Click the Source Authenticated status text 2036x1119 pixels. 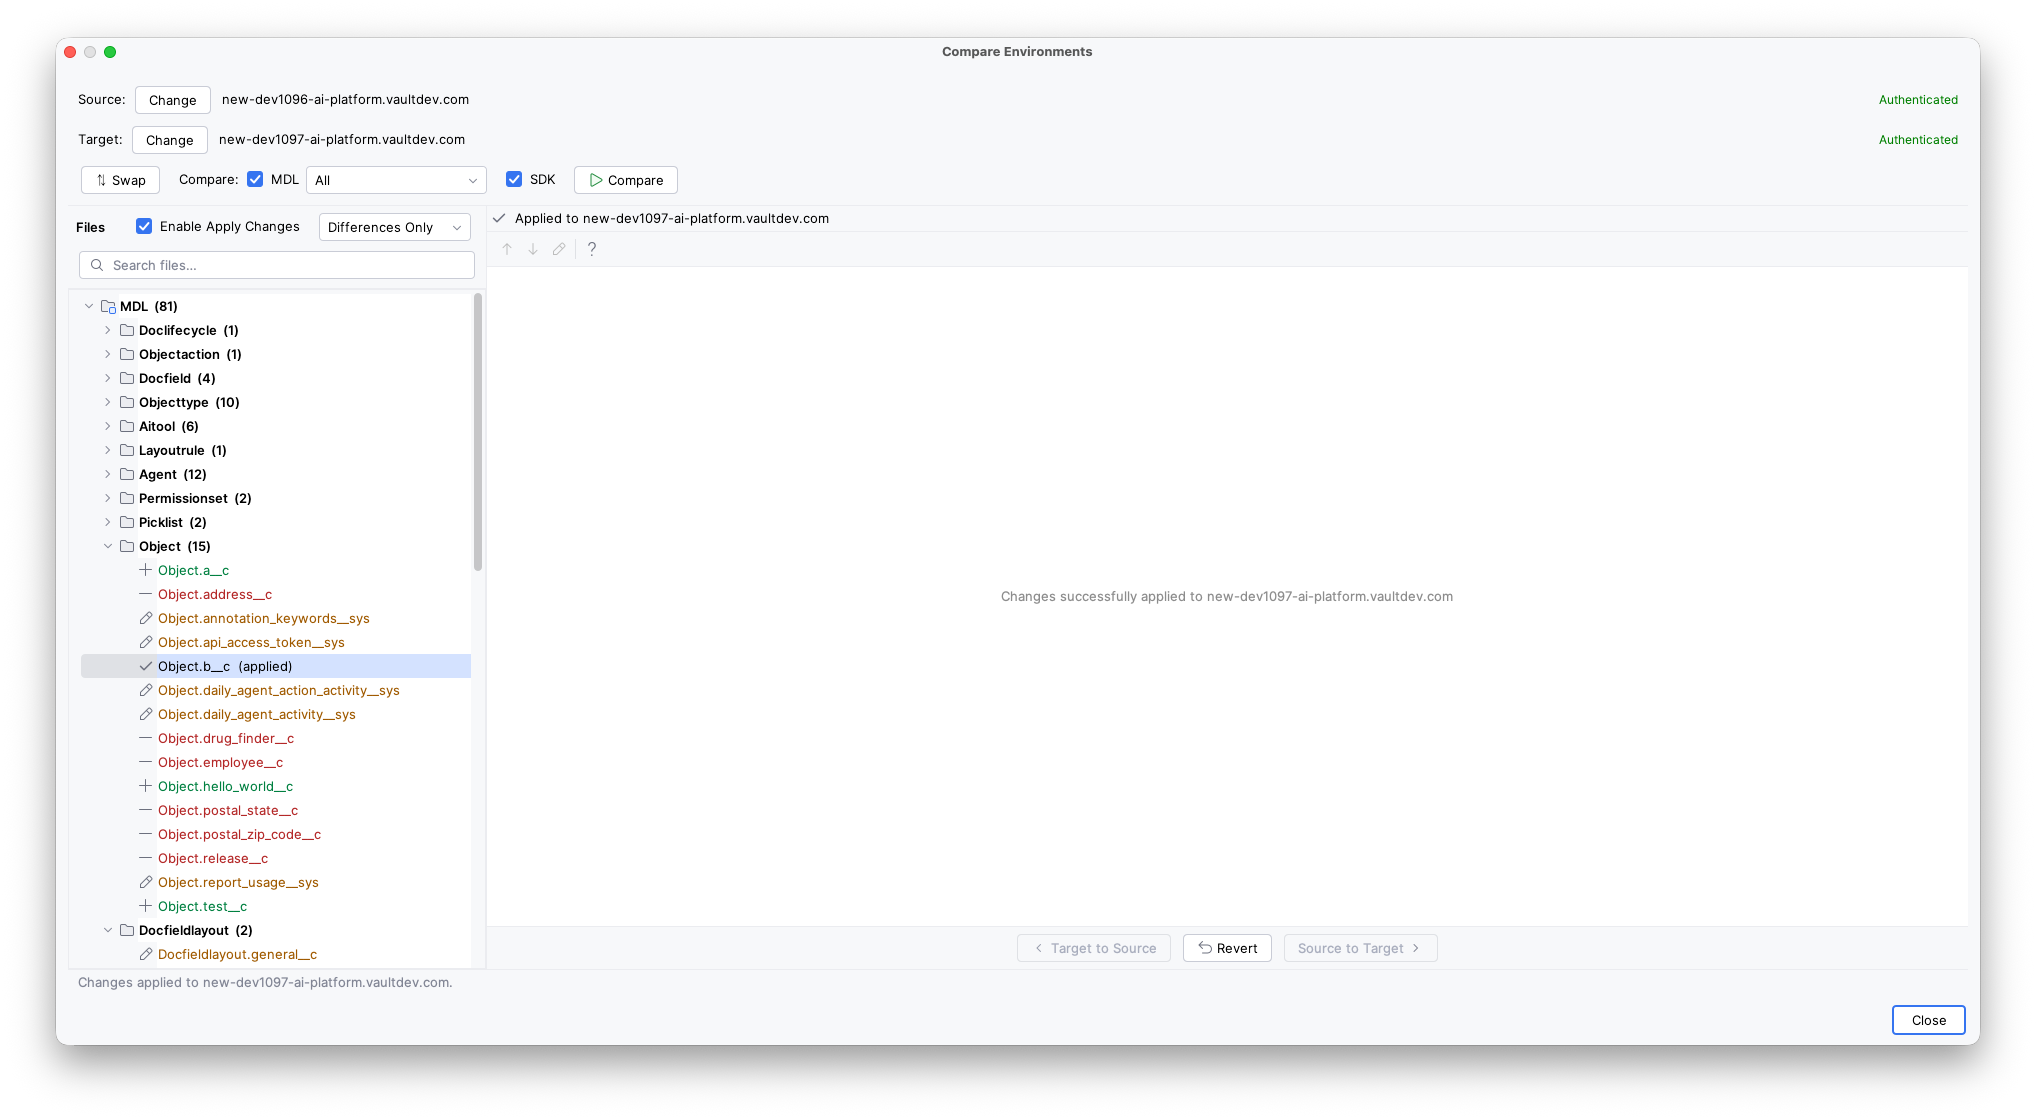pos(1918,100)
